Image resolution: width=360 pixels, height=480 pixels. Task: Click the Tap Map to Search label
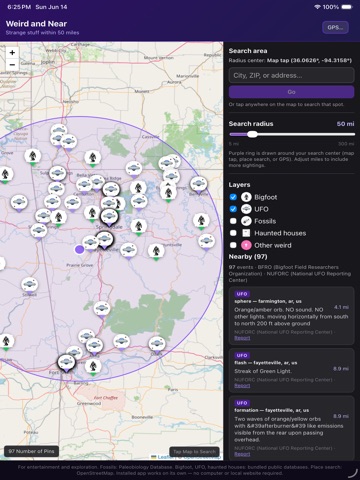tap(194, 452)
